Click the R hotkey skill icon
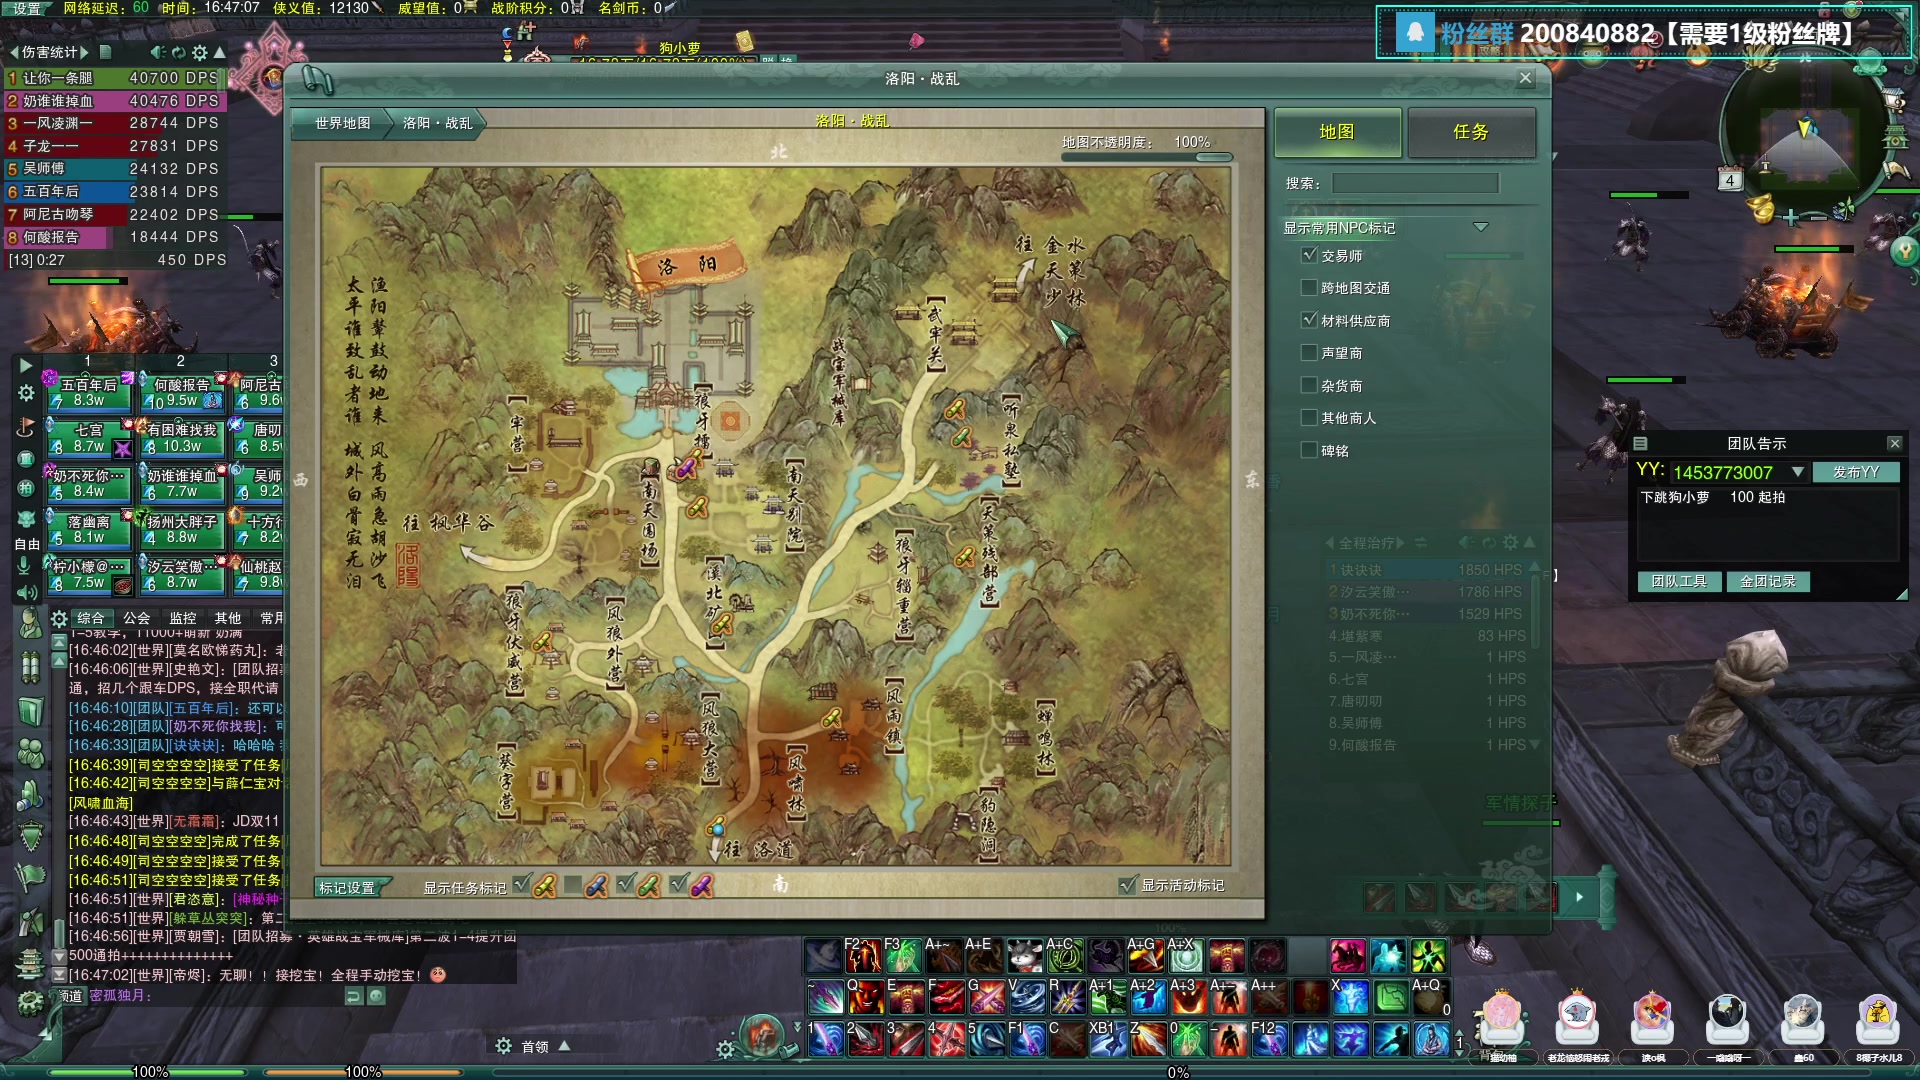This screenshot has height=1080, width=1920. [1067, 997]
